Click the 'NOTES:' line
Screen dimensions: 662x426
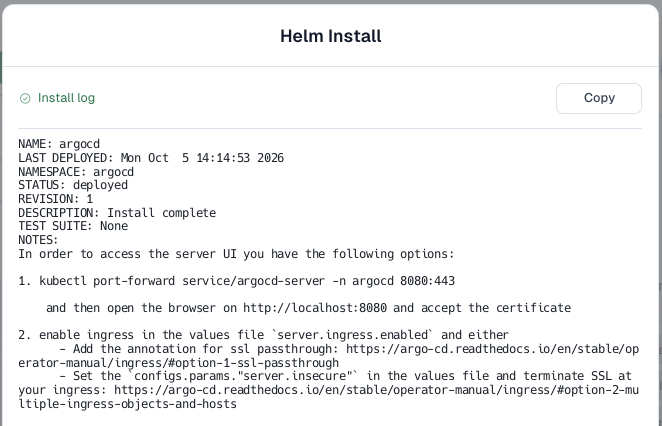38,240
